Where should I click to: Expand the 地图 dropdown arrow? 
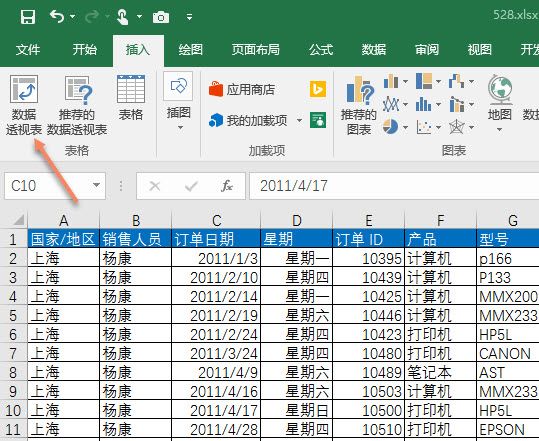coord(500,130)
